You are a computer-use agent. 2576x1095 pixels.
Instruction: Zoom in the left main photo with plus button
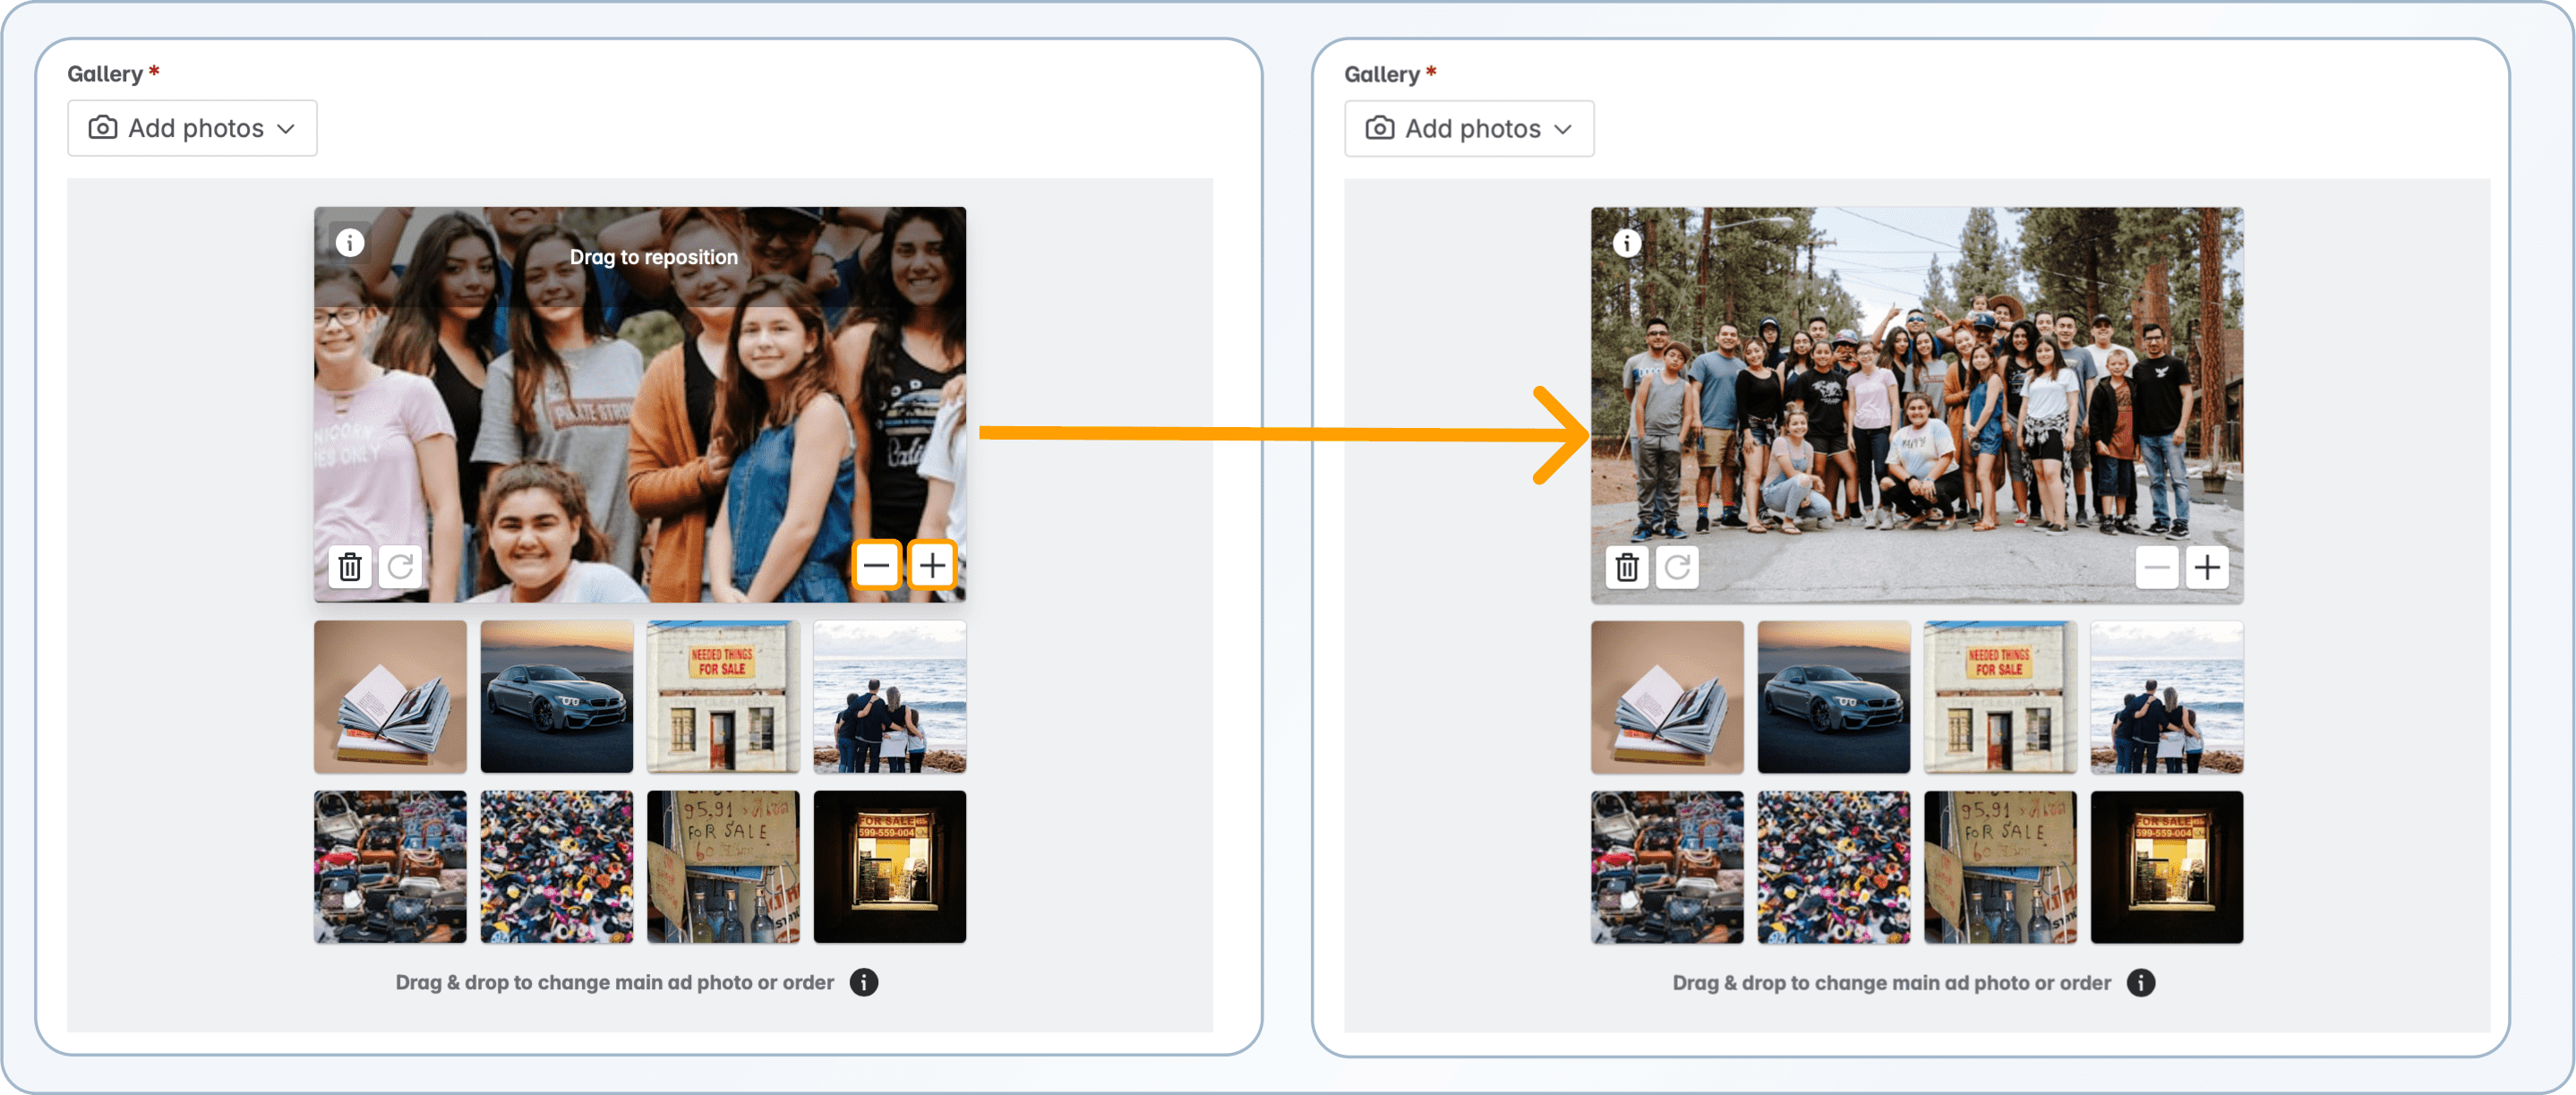[x=932, y=565]
